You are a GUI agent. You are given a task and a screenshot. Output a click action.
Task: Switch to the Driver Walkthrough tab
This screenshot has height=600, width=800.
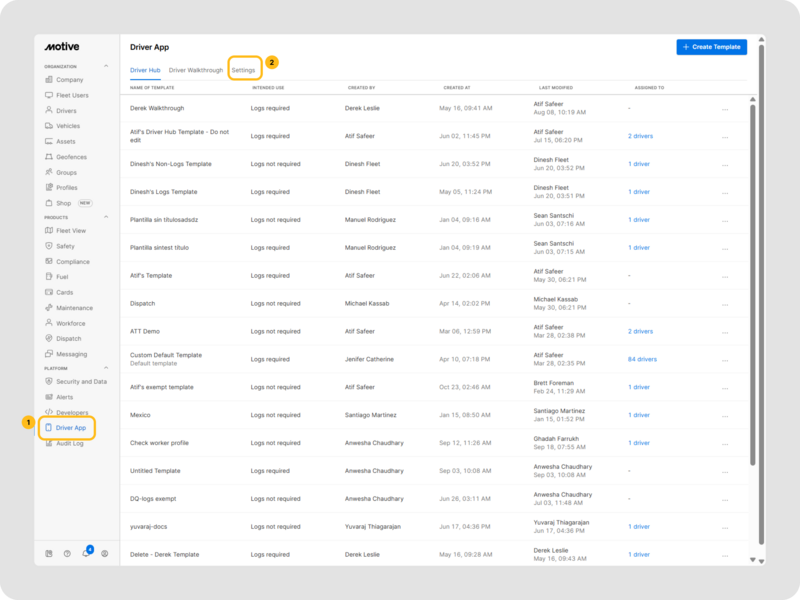(x=196, y=70)
